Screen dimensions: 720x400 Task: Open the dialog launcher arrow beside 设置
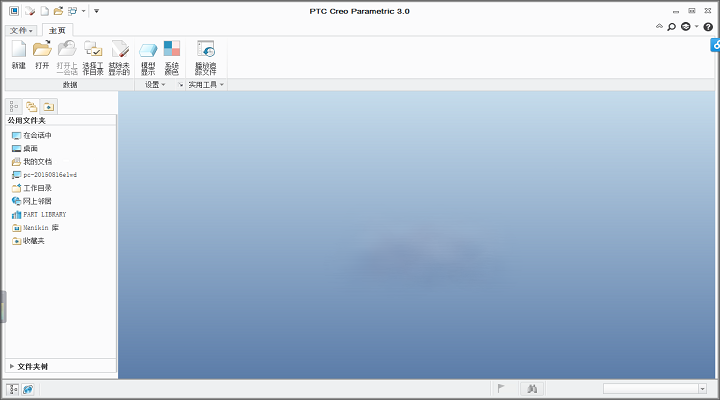[180, 85]
